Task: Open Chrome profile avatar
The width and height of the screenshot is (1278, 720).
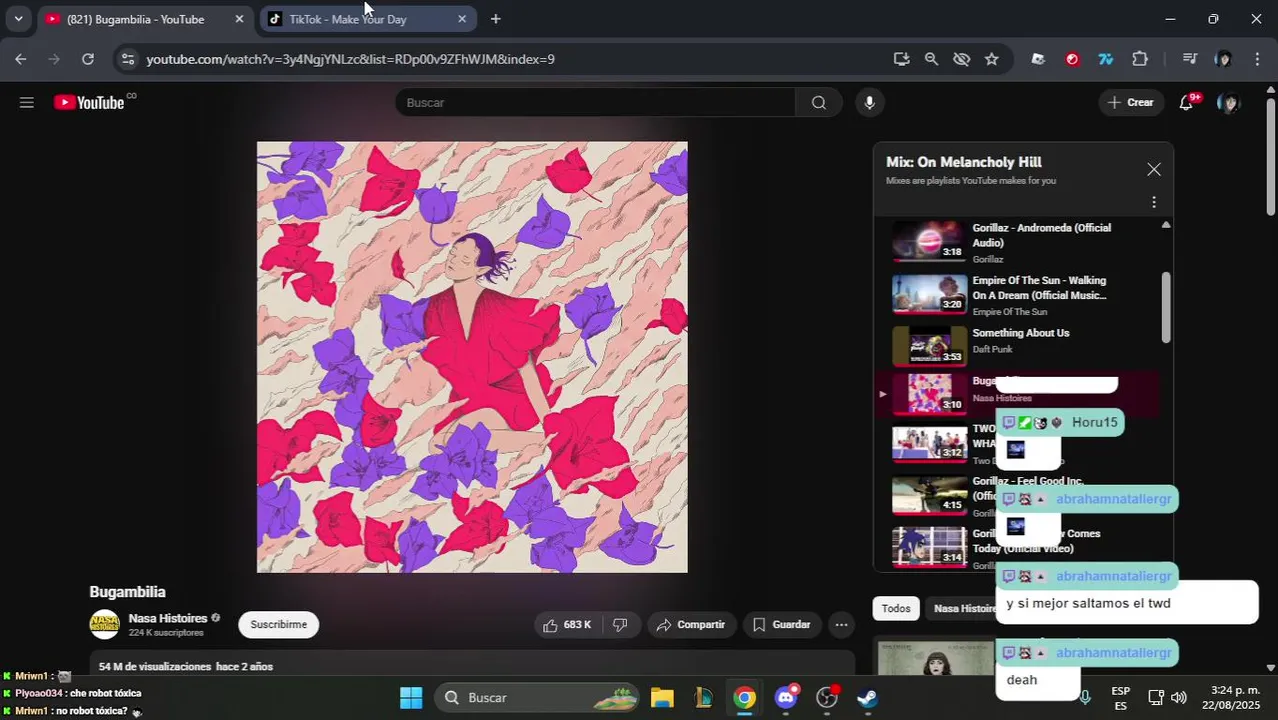Action: 1223,59
